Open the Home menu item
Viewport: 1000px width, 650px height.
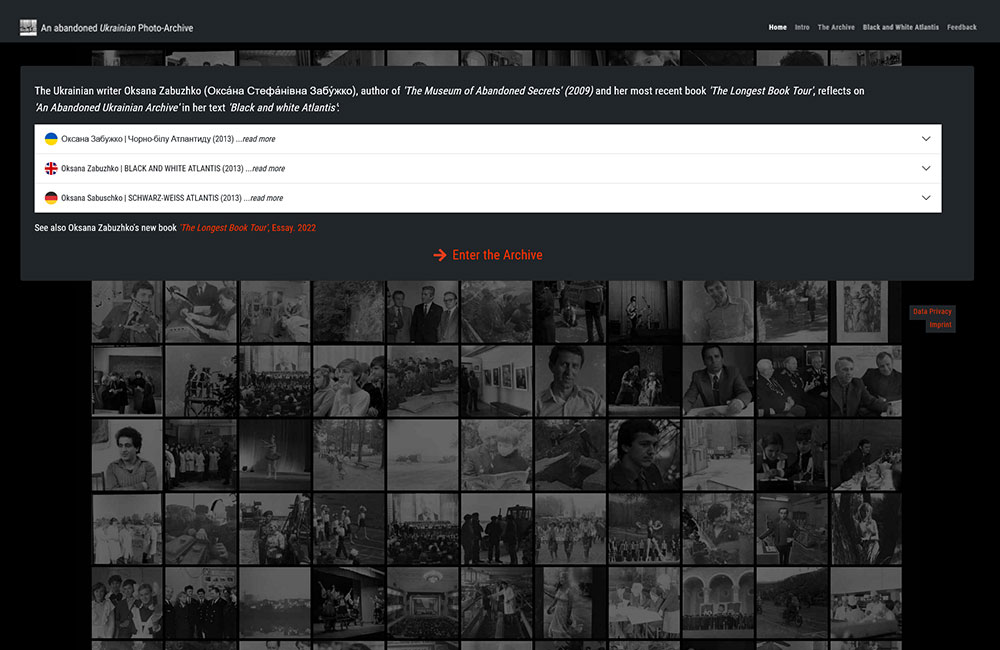(777, 28)
